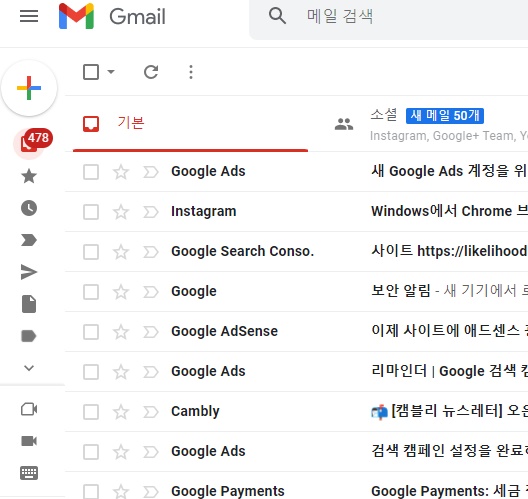Compose a new mail with plus button

pos(29,88)
